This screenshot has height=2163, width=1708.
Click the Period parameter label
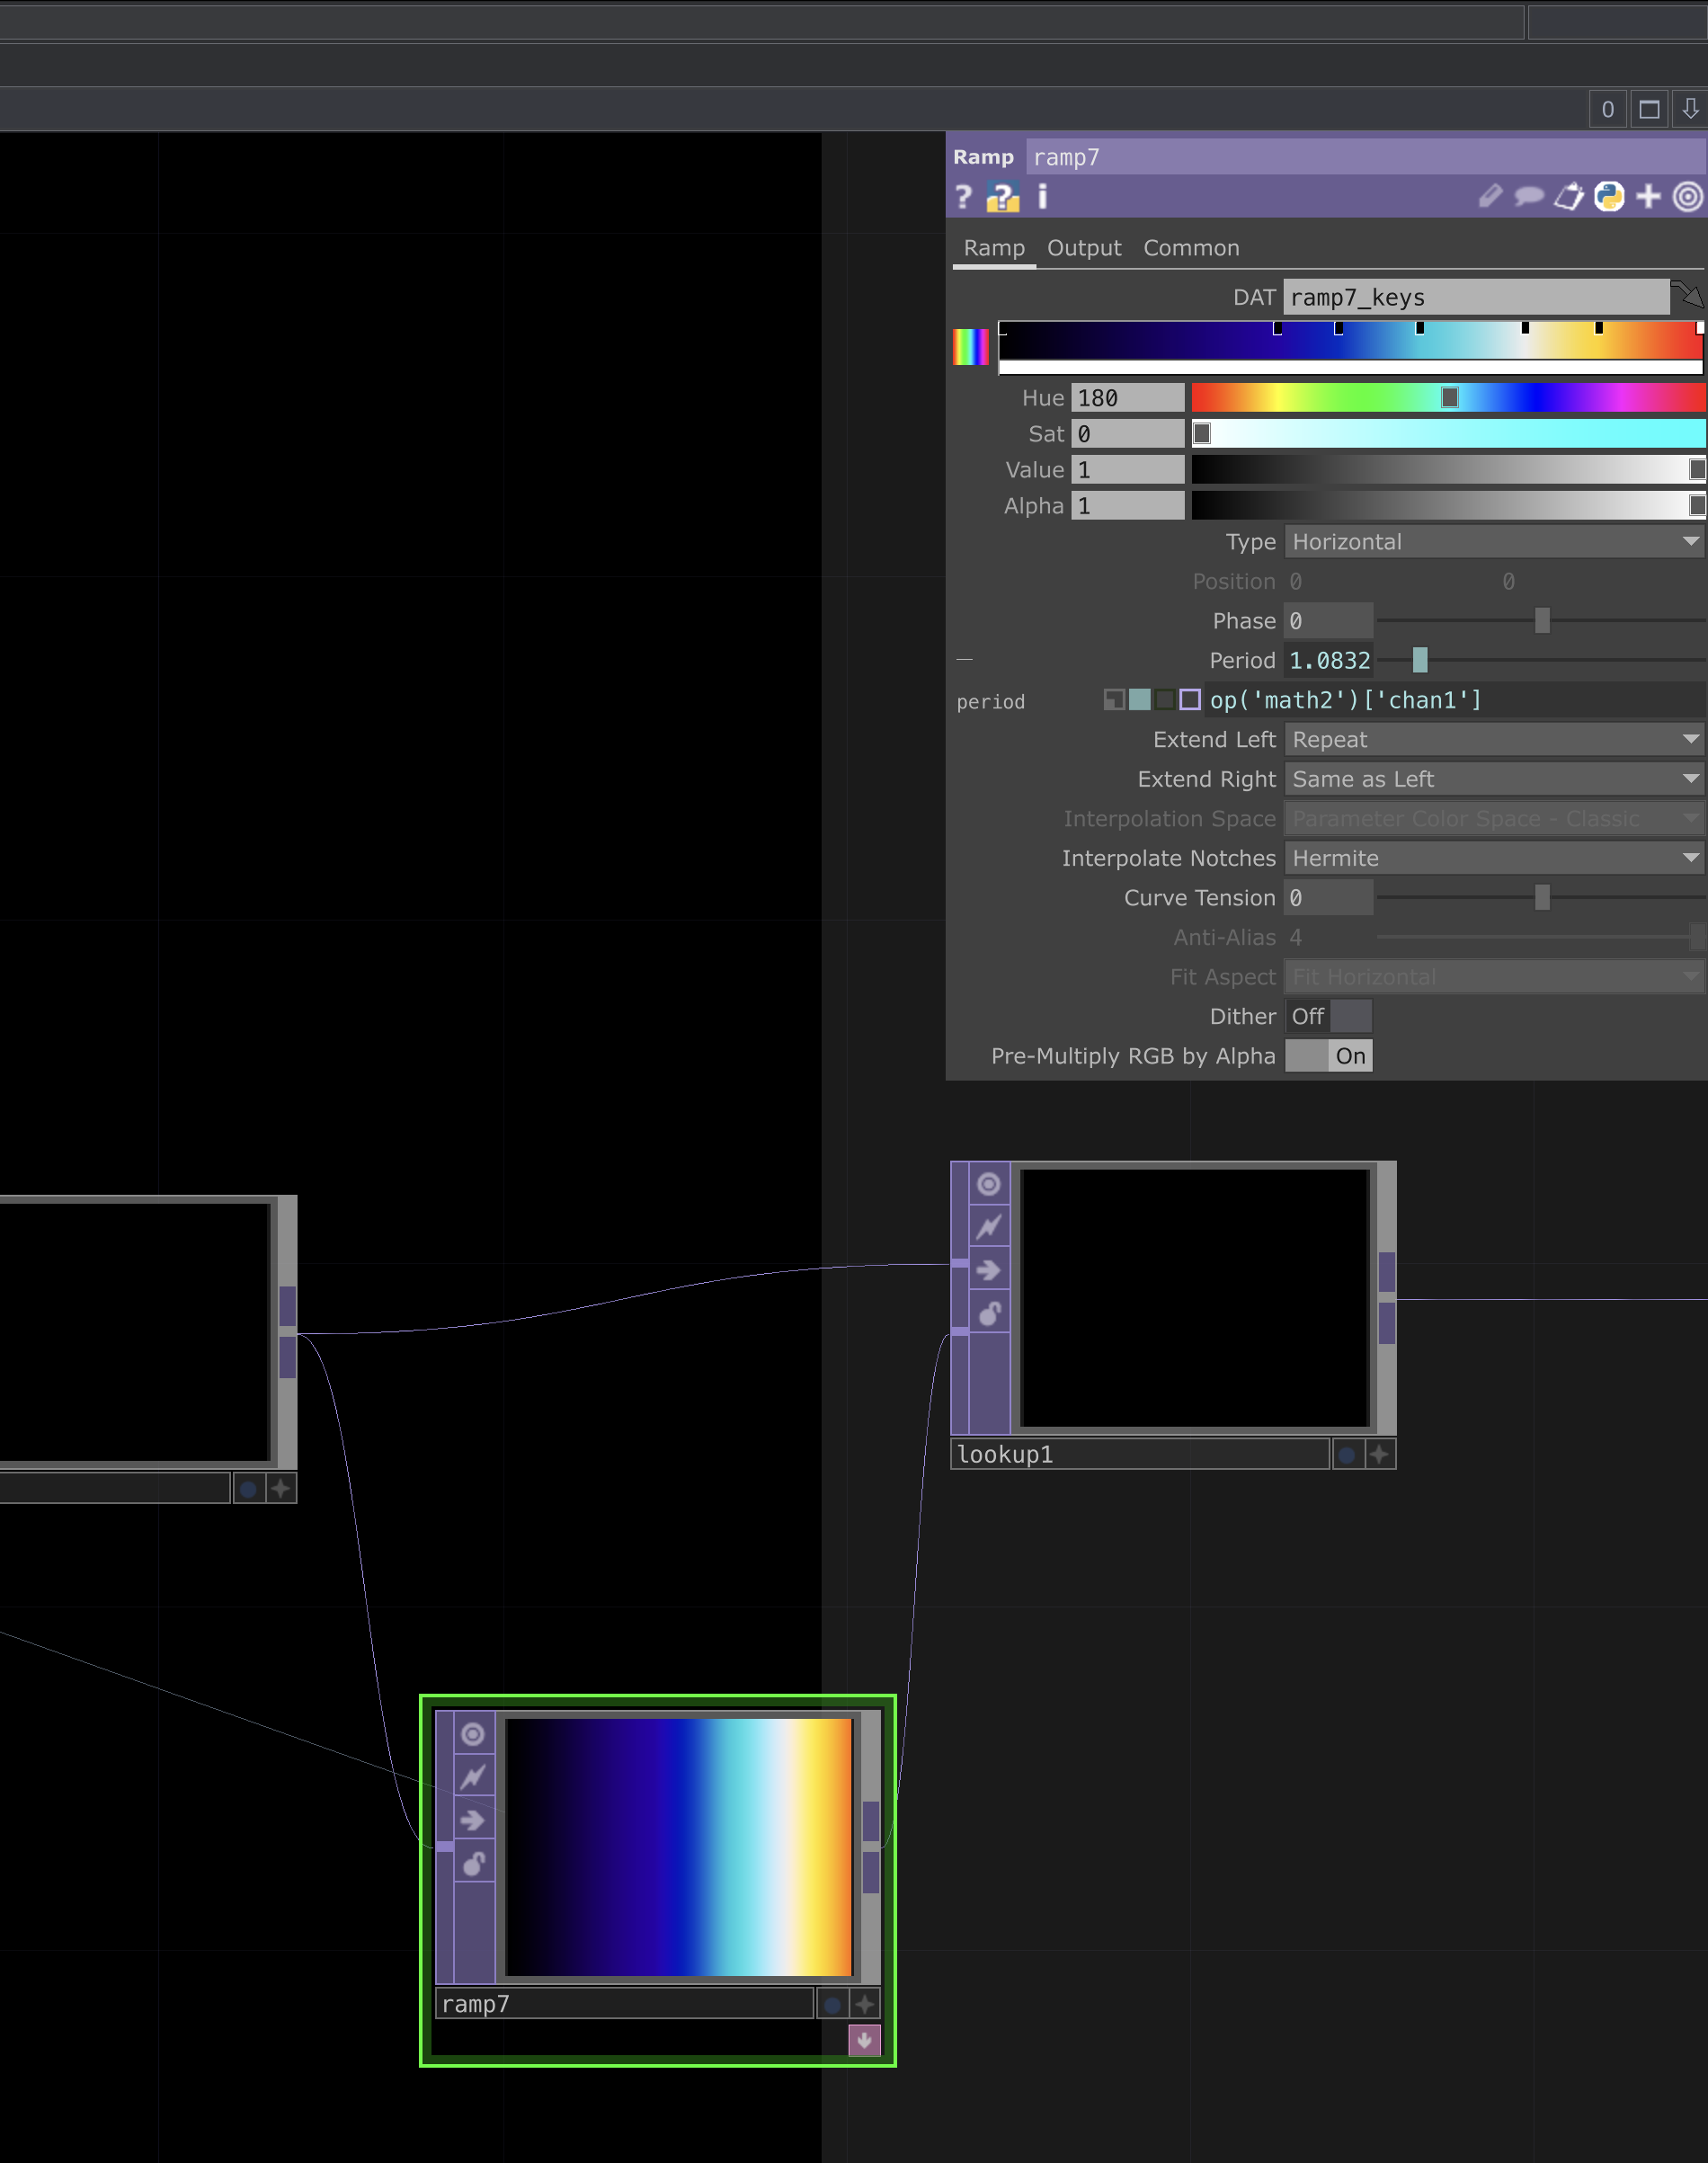pos(1241,661)
